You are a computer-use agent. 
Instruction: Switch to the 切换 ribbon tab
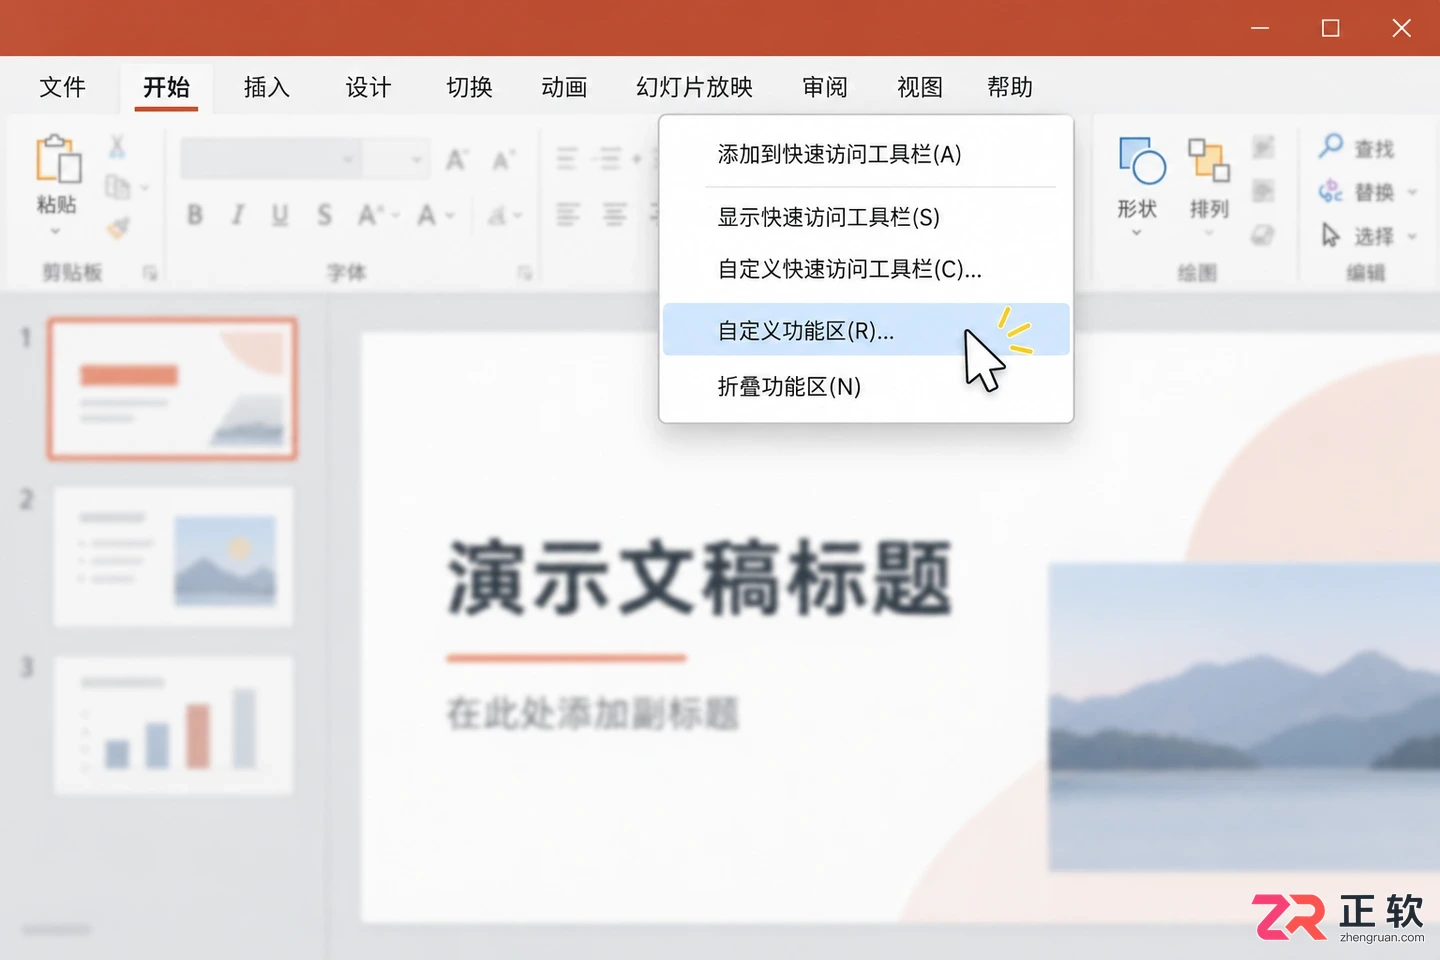[470, 87]
